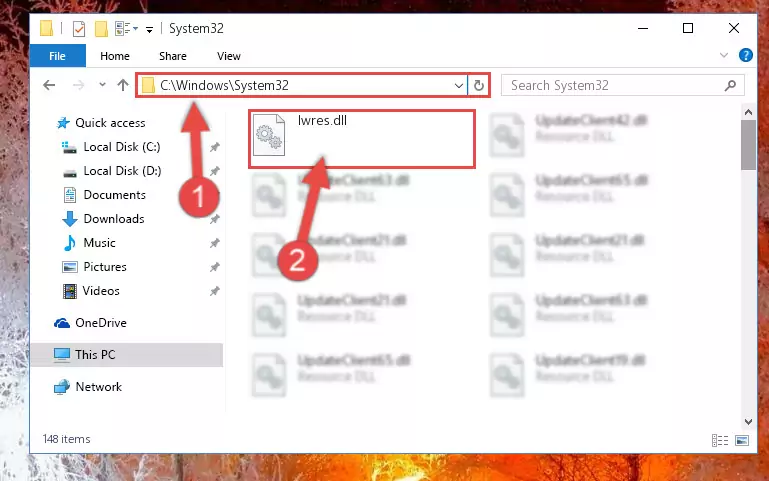The height and width of the screenshot is (481, 769).
Task: Expand the ribbon with the chevron
Action: click(723, 55)
